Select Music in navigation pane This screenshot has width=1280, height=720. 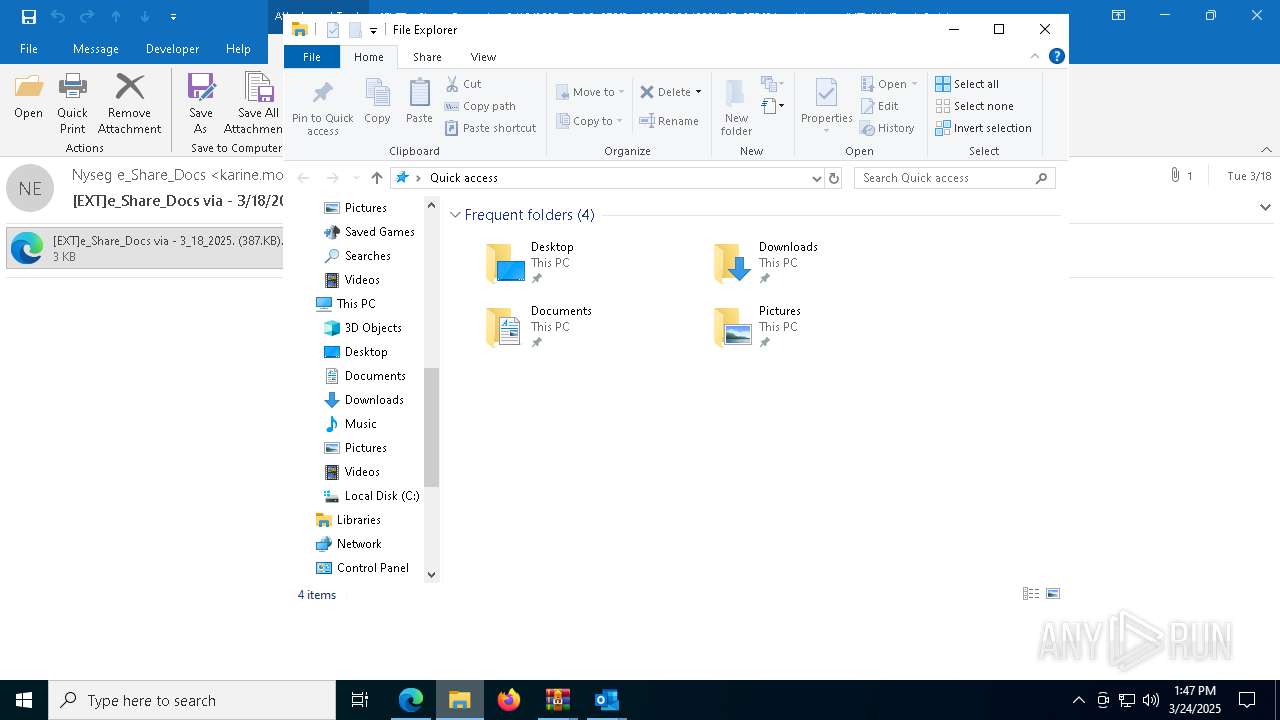tap(351, 424)
